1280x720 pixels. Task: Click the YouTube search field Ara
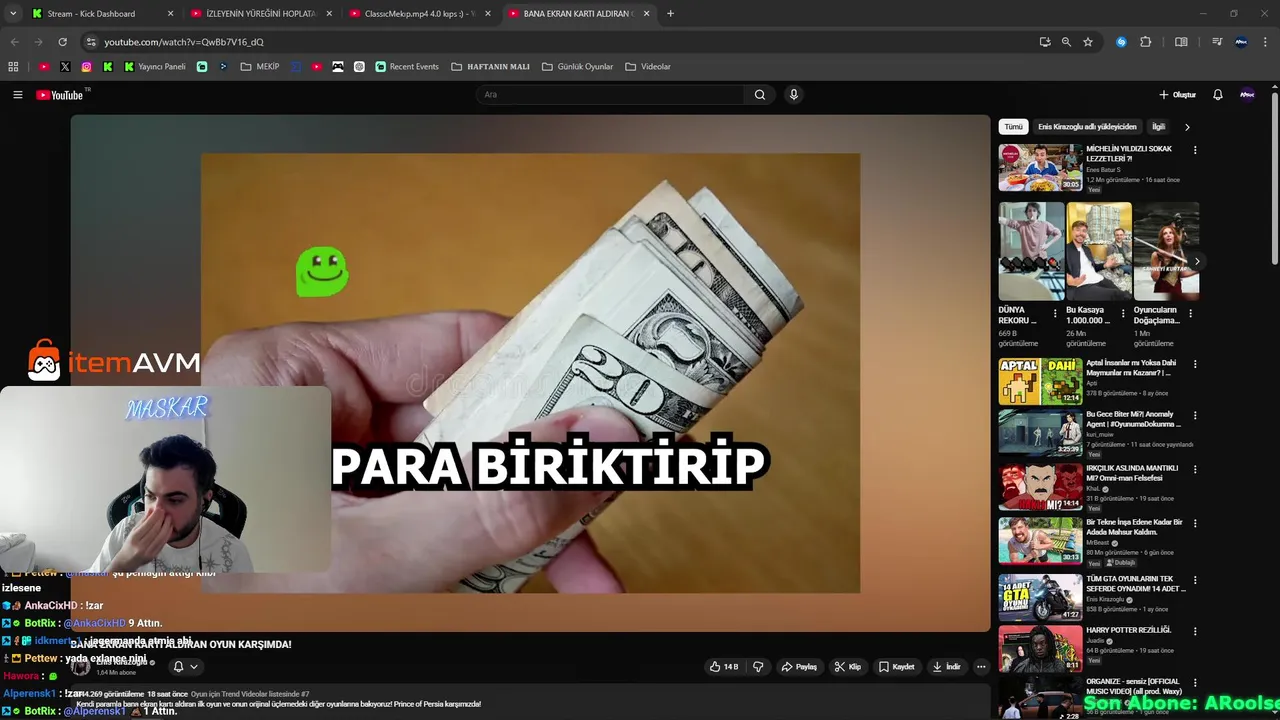[x=610, y=95]
